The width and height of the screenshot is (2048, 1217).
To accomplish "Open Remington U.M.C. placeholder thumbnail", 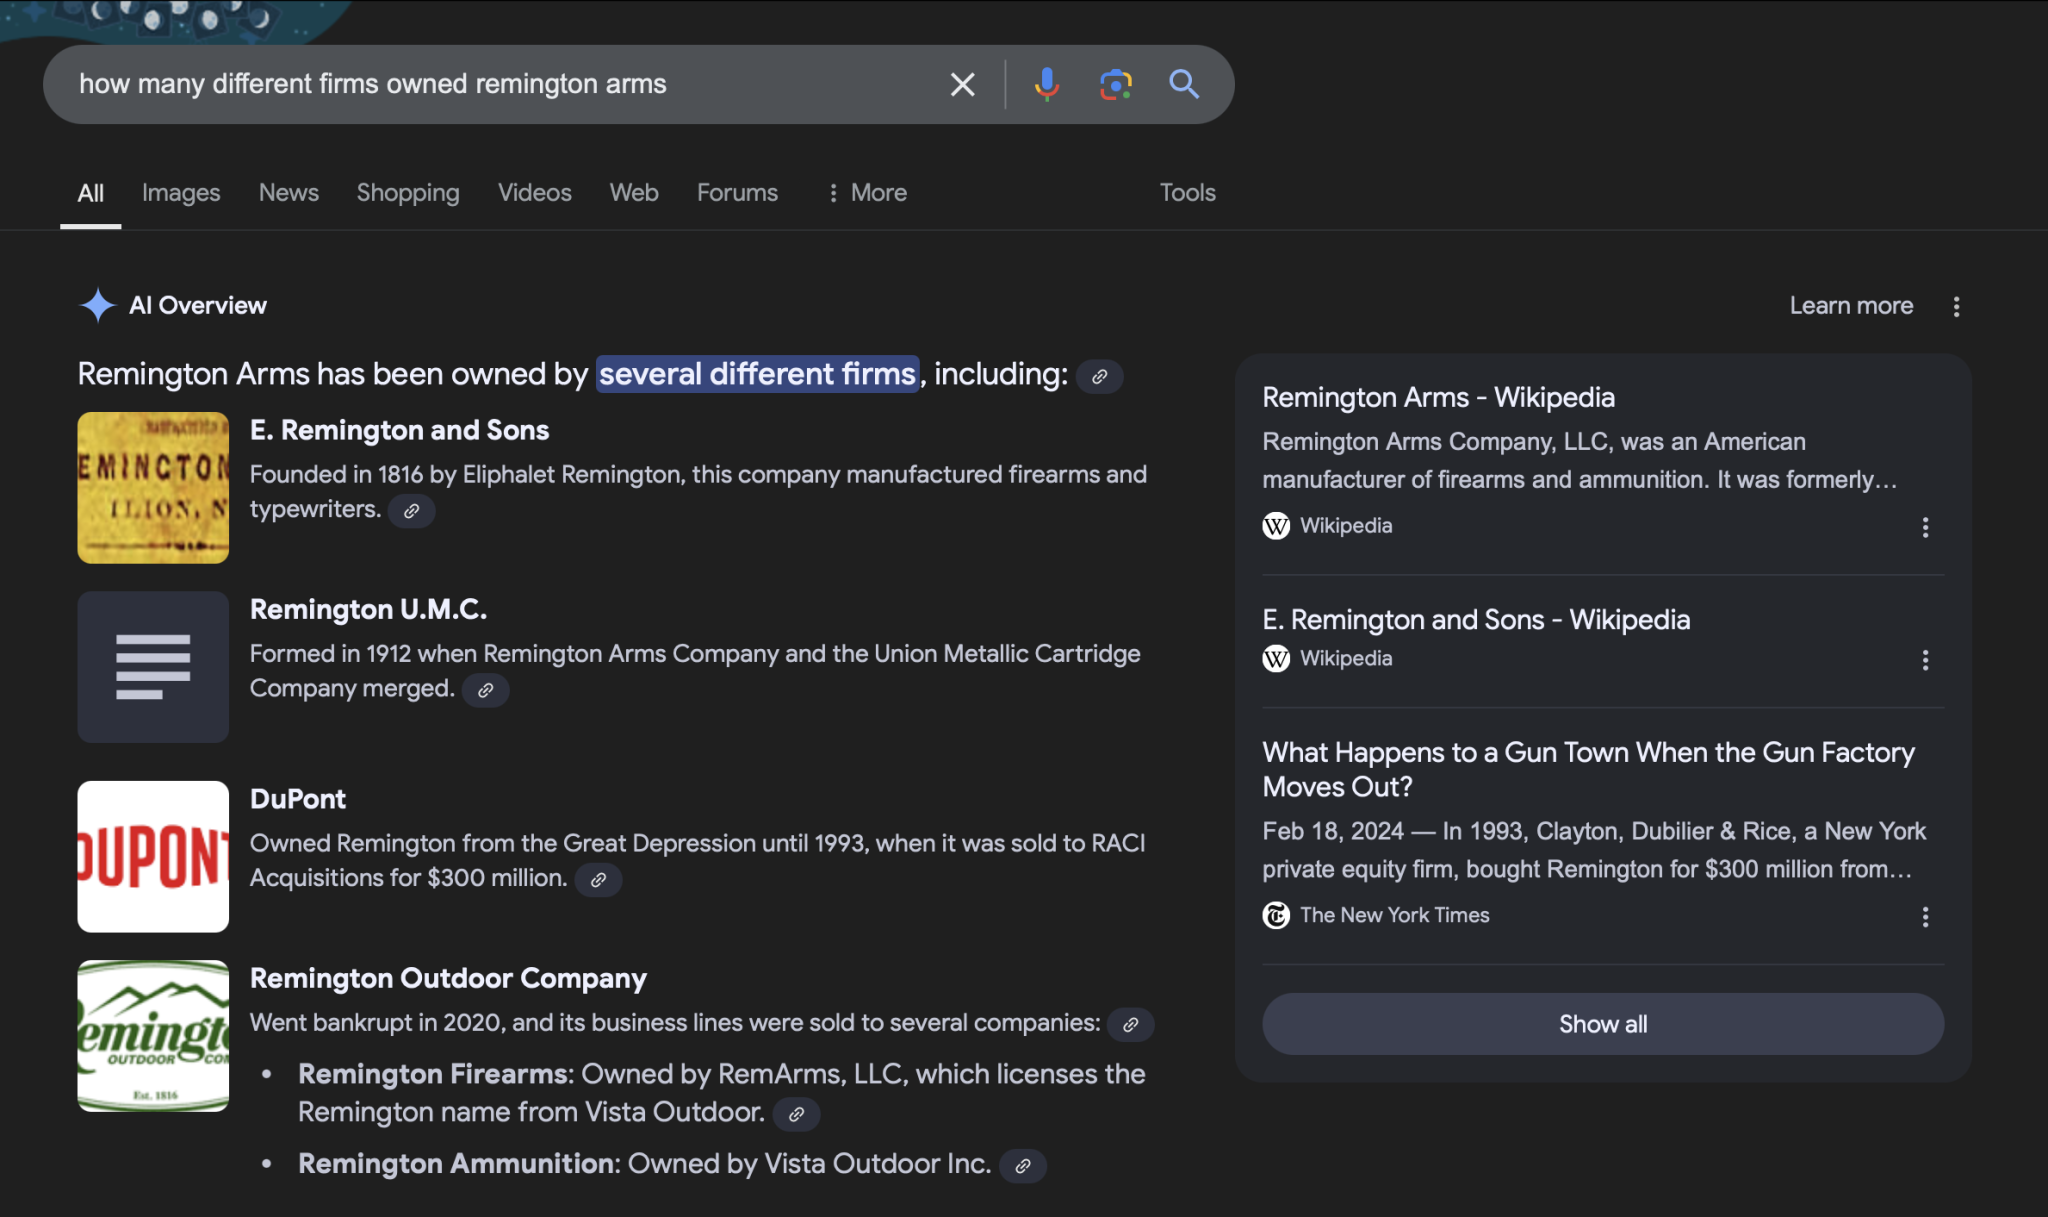I will 153,667.
